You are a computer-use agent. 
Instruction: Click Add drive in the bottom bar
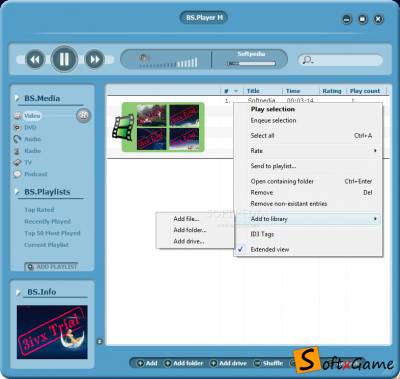[229, 363]
